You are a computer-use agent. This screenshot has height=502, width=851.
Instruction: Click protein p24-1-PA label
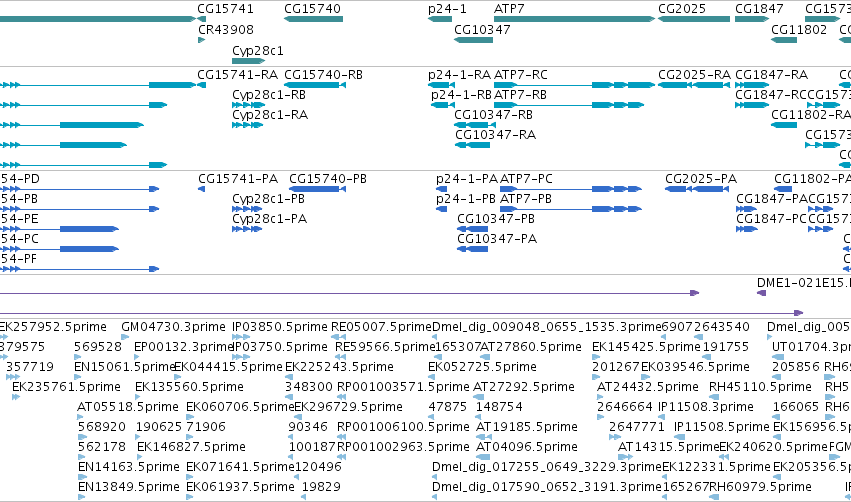[x=467, y=179]
